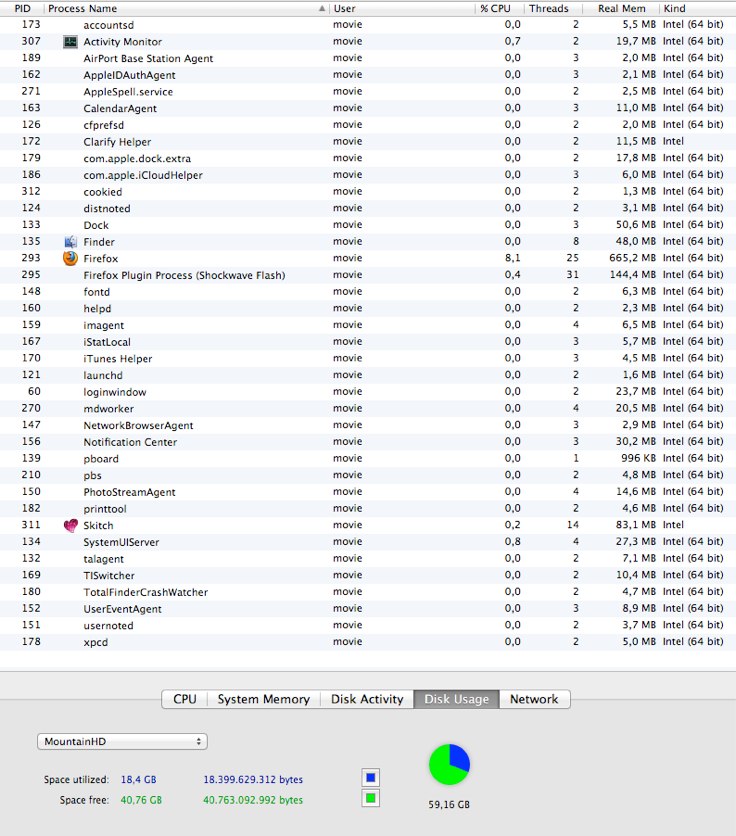Sort by the % CPU column header

(499, 9)
